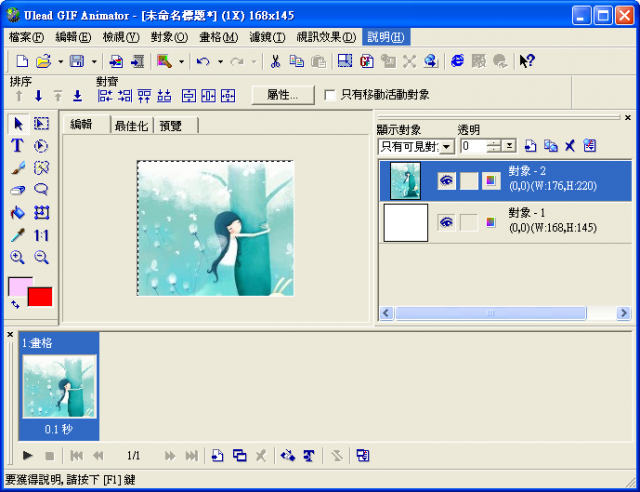Delete object with X icon in panel
Image resolution: width=640 pixels, height=492 pixels.
[570, 146]
